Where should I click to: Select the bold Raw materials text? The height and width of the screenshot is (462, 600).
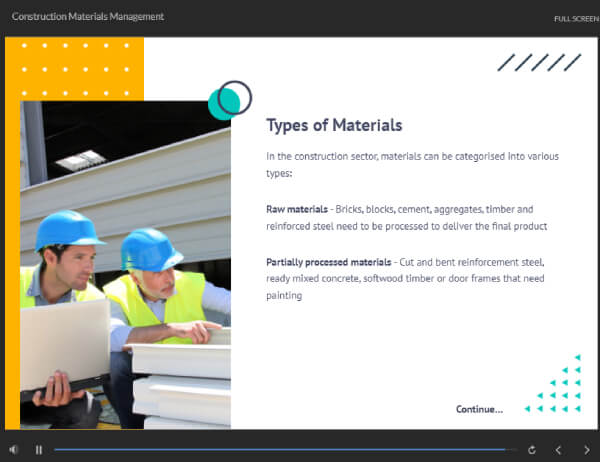(x=296, y=209)
